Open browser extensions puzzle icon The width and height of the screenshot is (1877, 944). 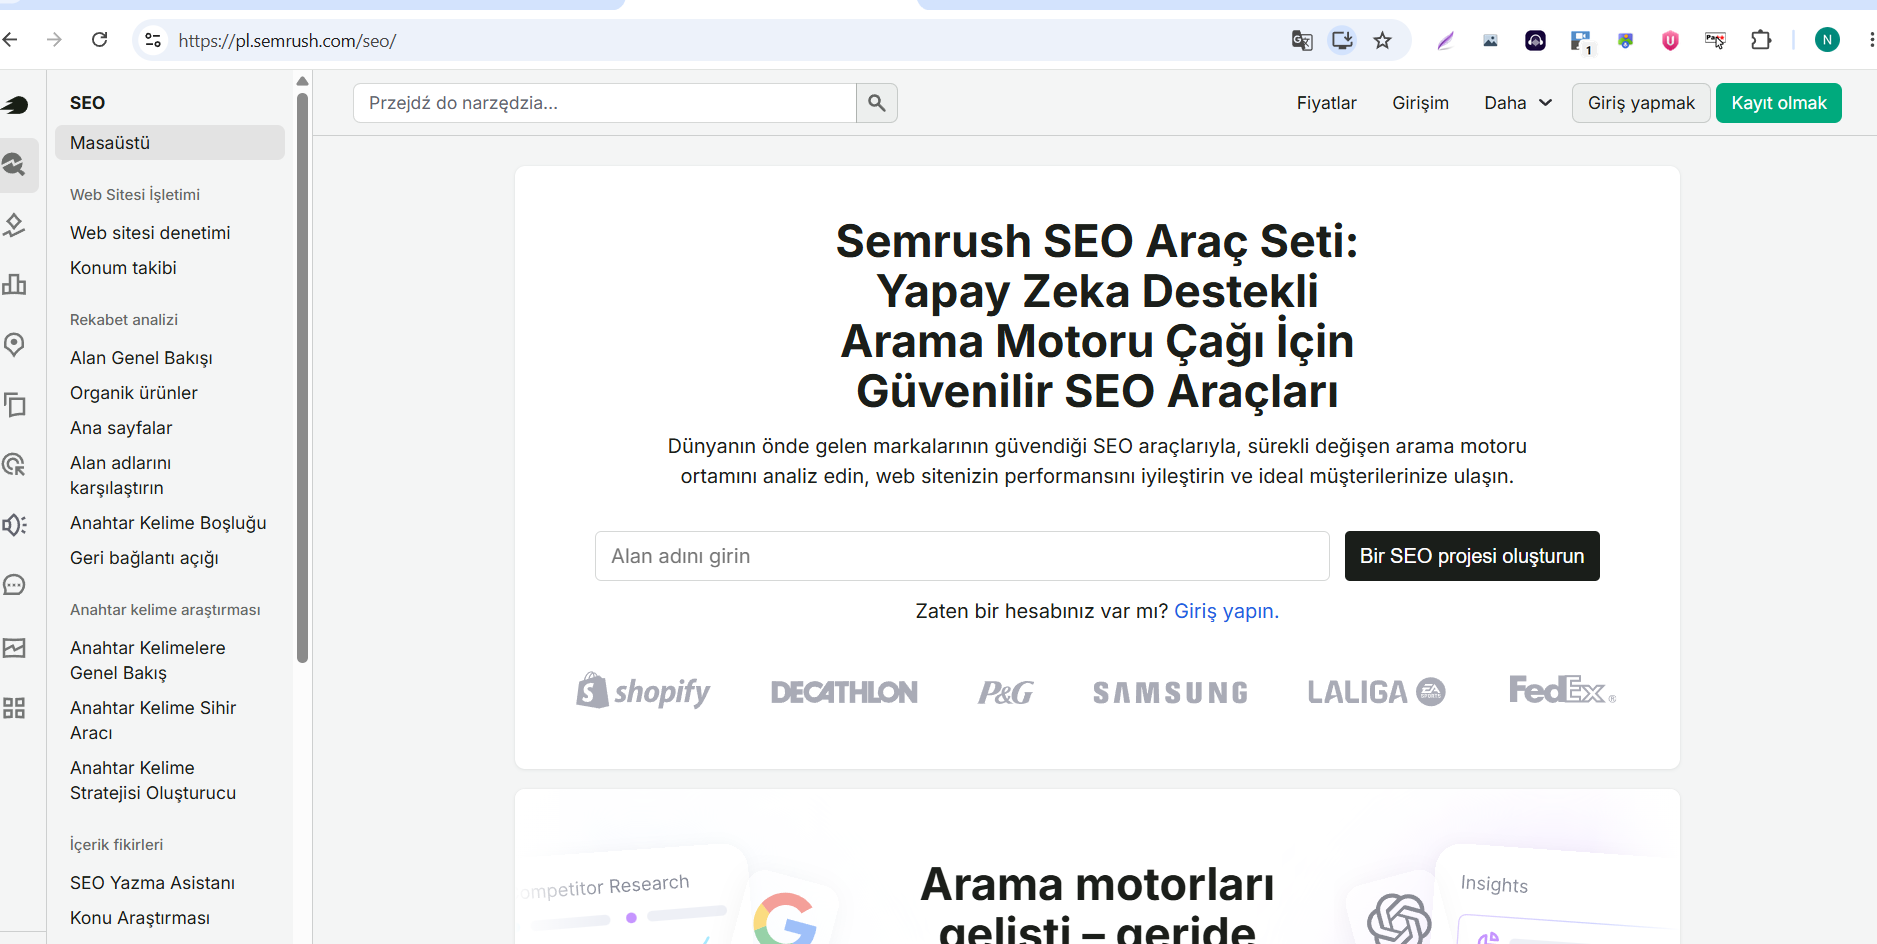(1761, 40)
